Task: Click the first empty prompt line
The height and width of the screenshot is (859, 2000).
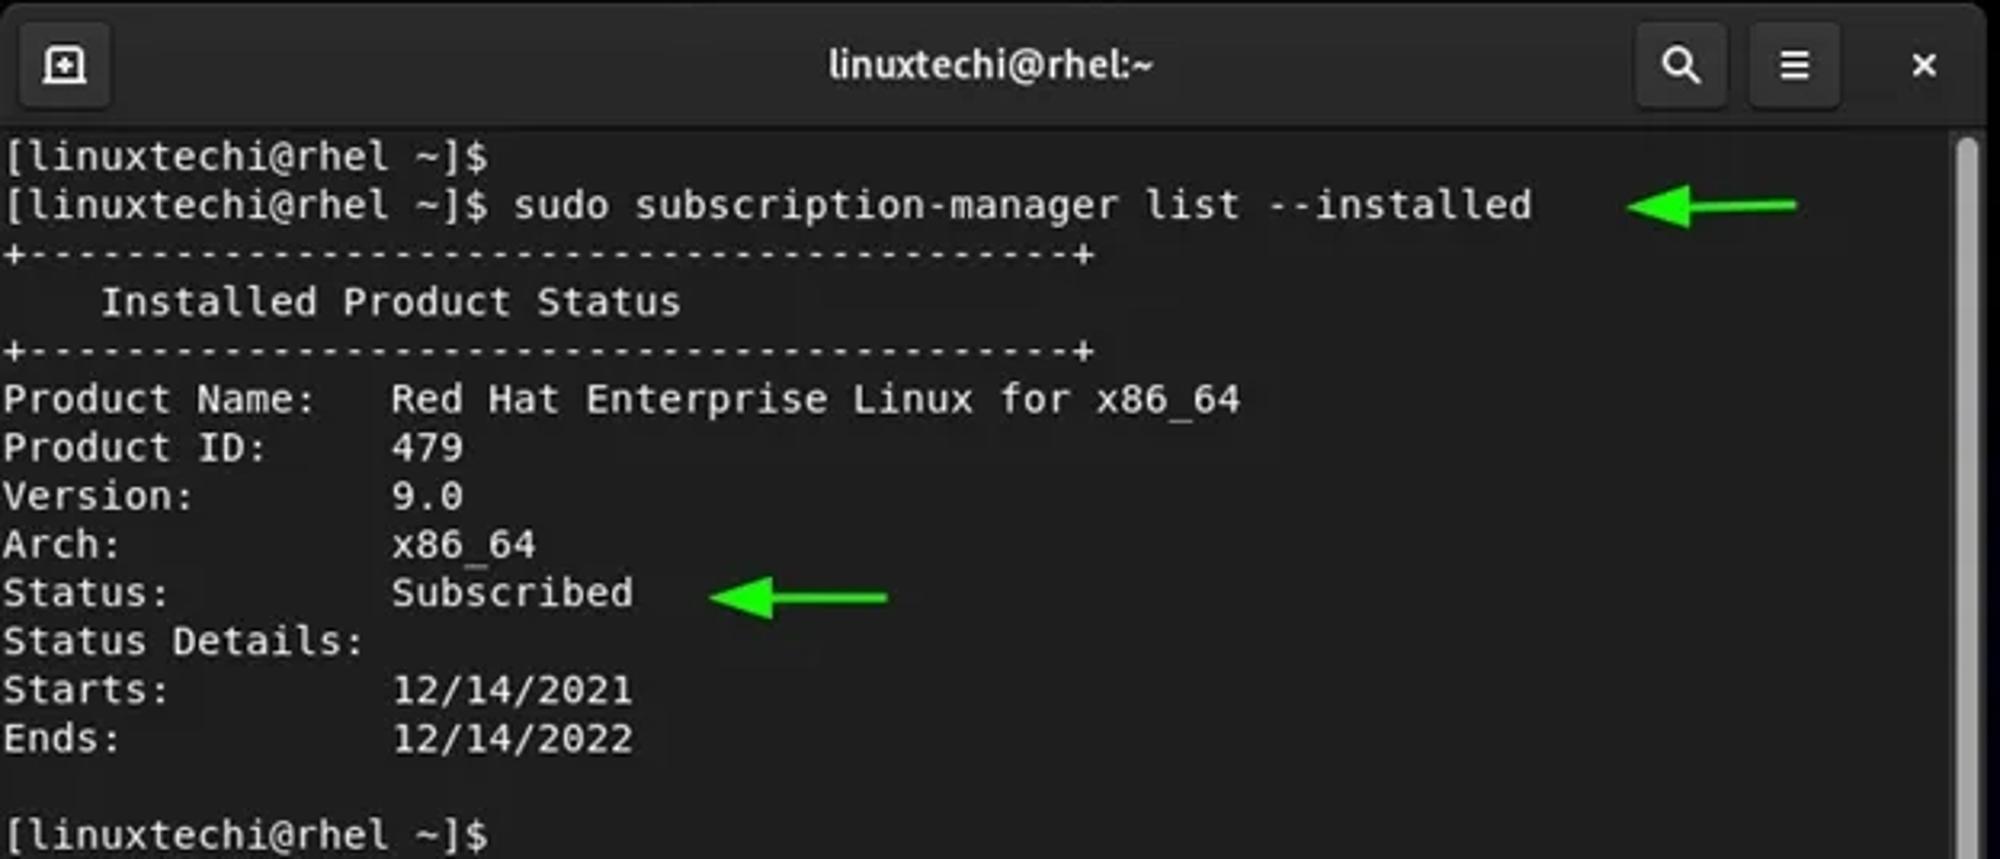Action: [247, 157]
